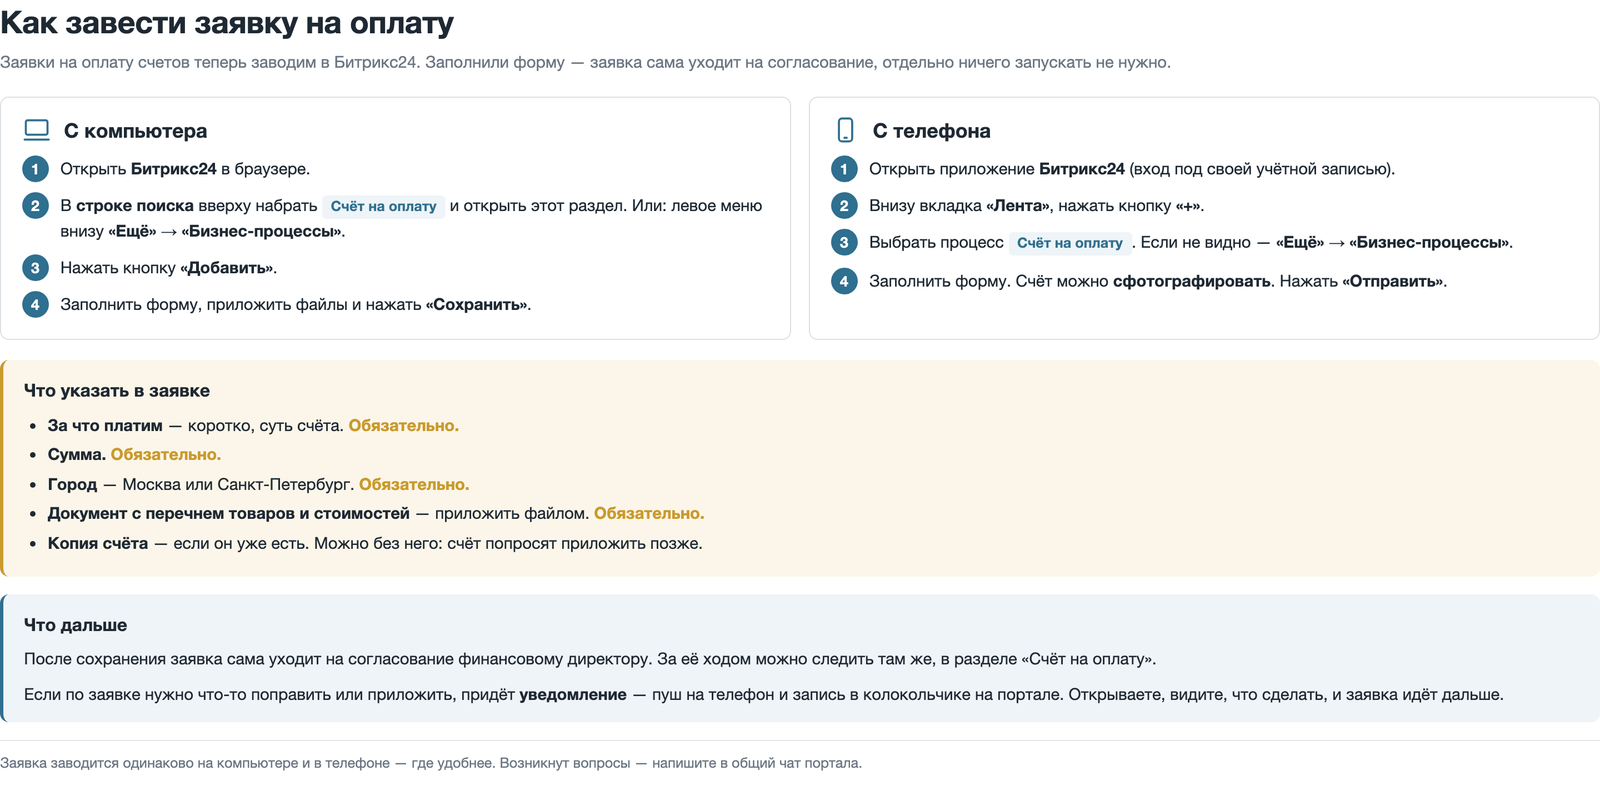The width and height of the screenshot is (1600, 811).
Task: Click the bold word «уведомление»
Action: tap(573, 695)
